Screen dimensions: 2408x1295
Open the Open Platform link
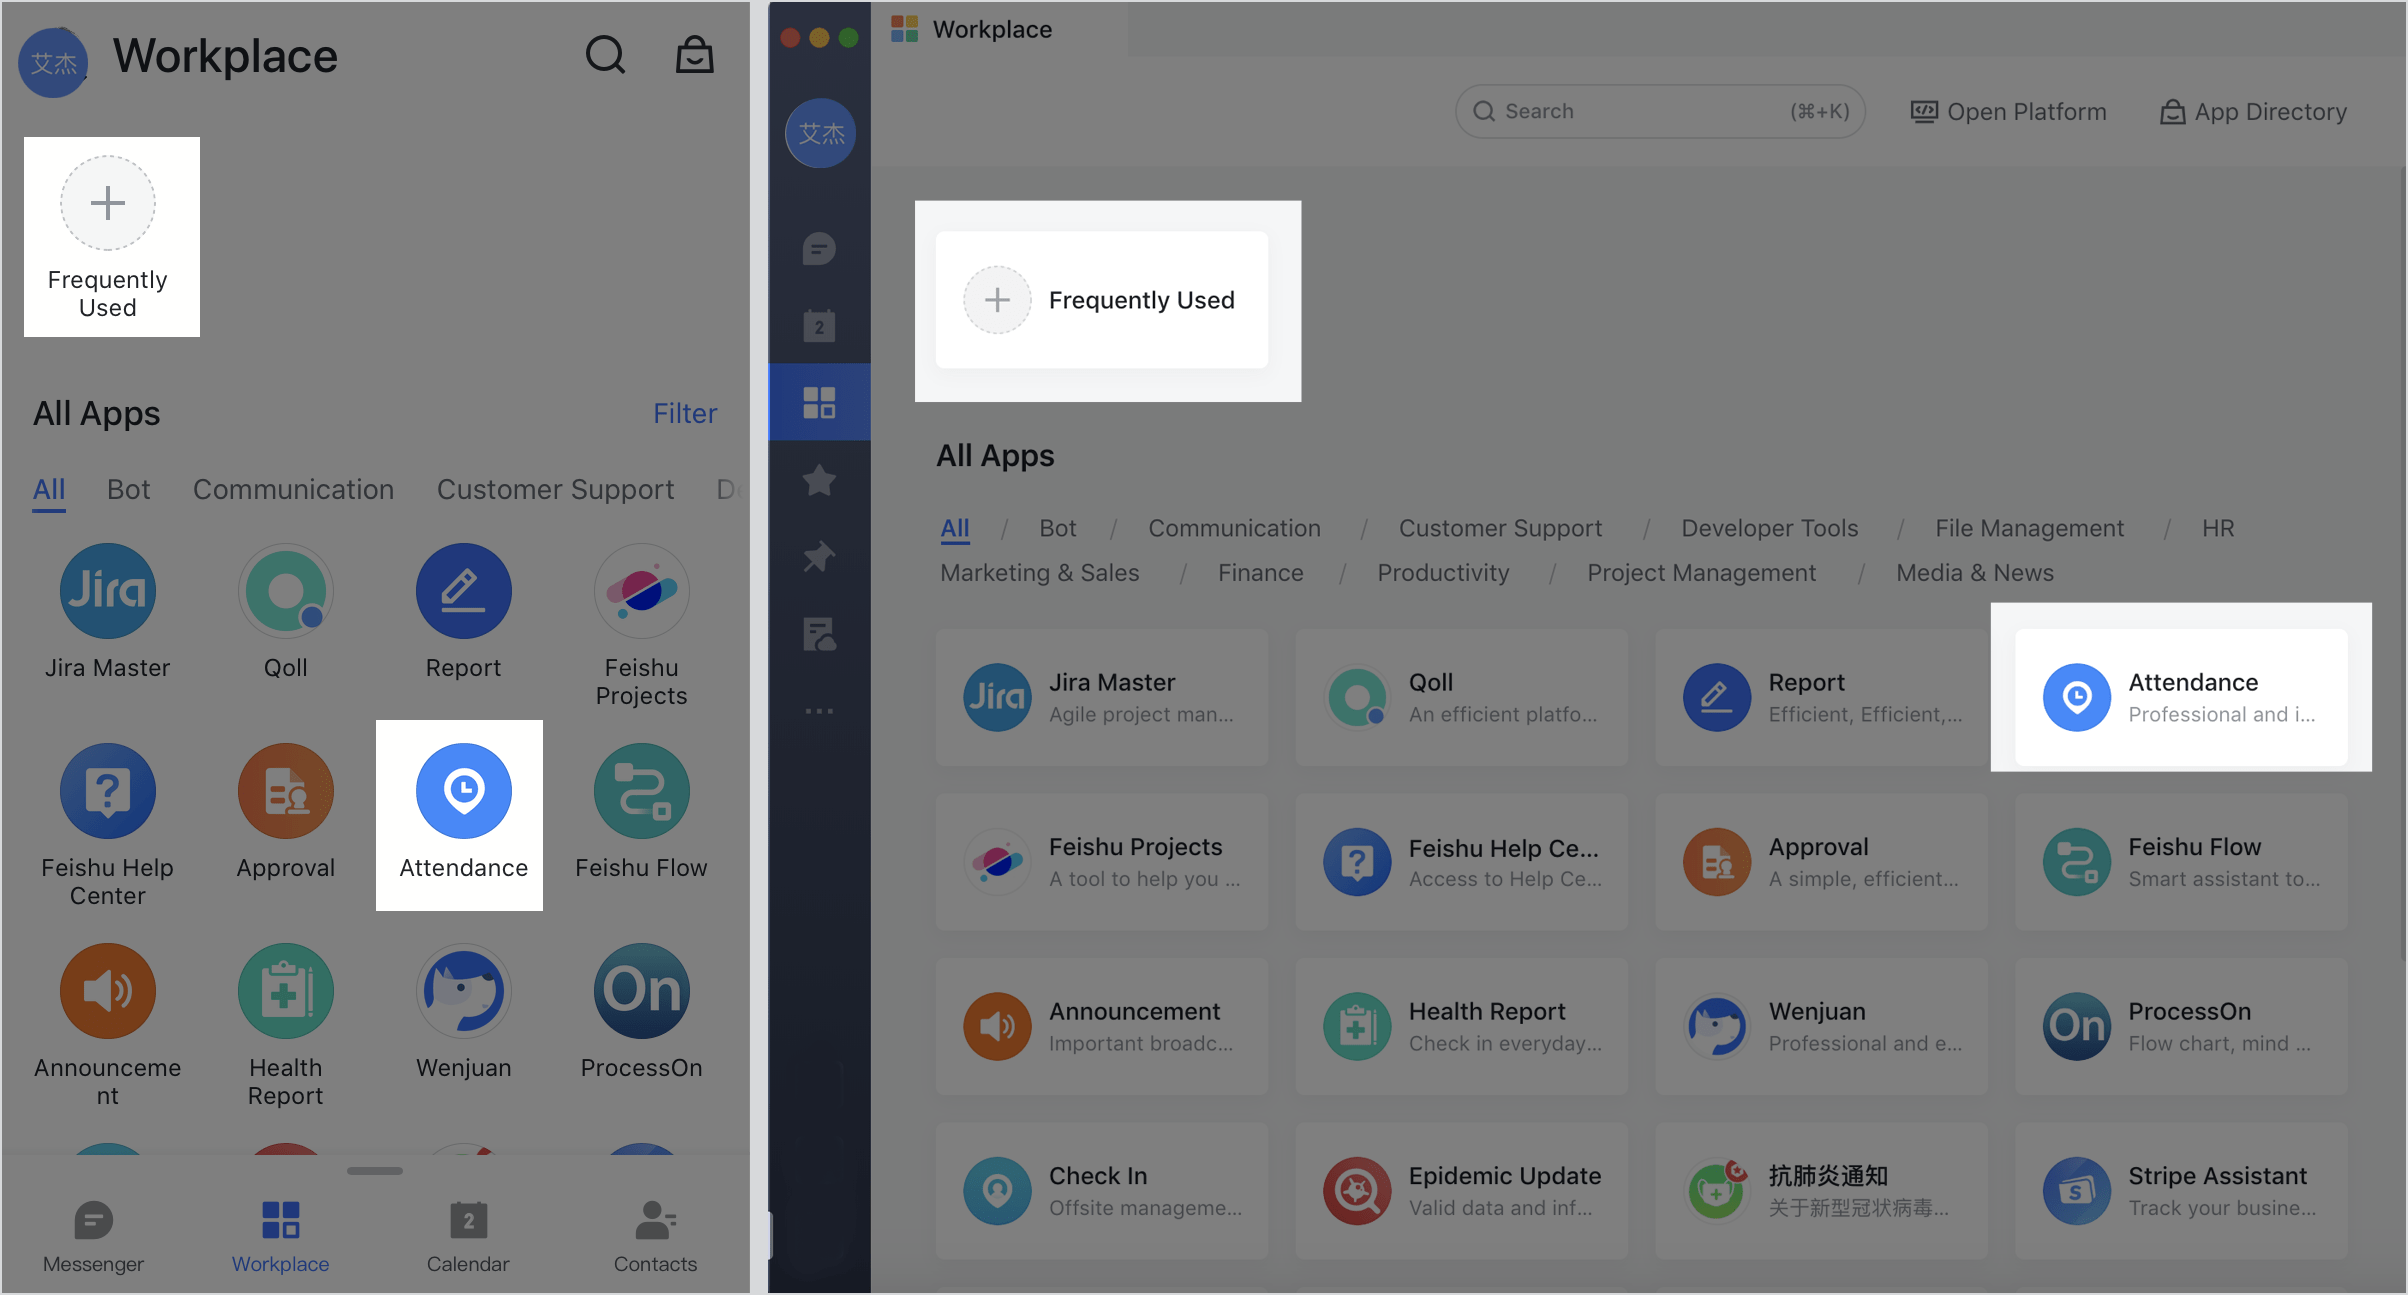point(2010,112)
